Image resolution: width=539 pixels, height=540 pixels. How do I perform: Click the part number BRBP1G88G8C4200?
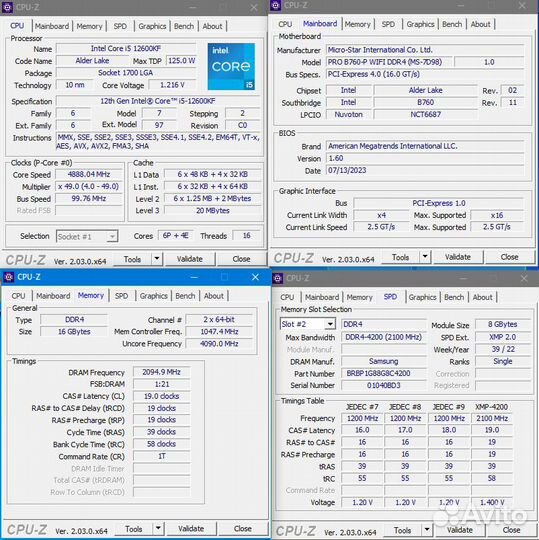[384, 373]
